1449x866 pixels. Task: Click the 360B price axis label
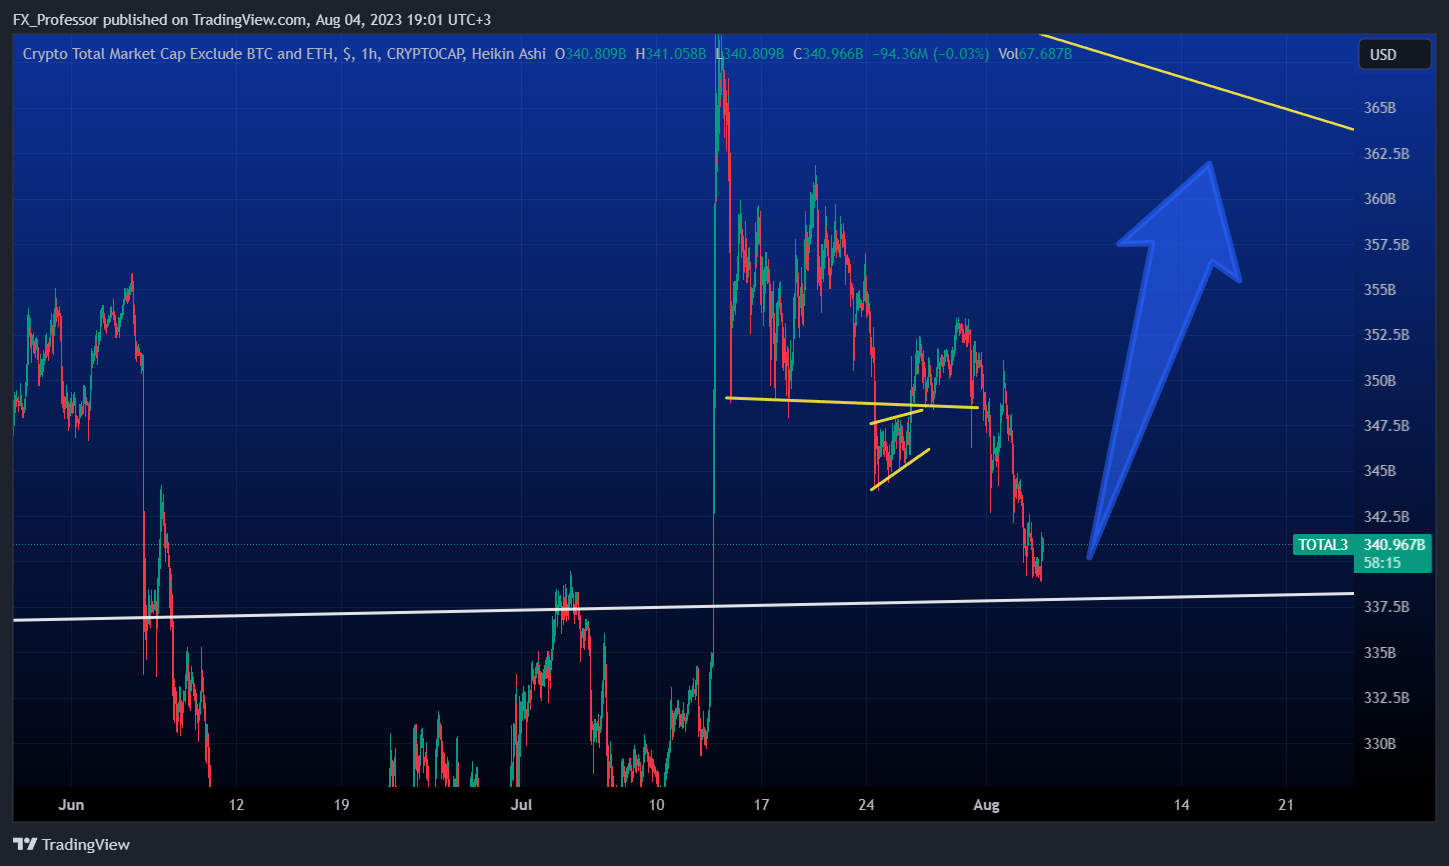point(1381,199)
